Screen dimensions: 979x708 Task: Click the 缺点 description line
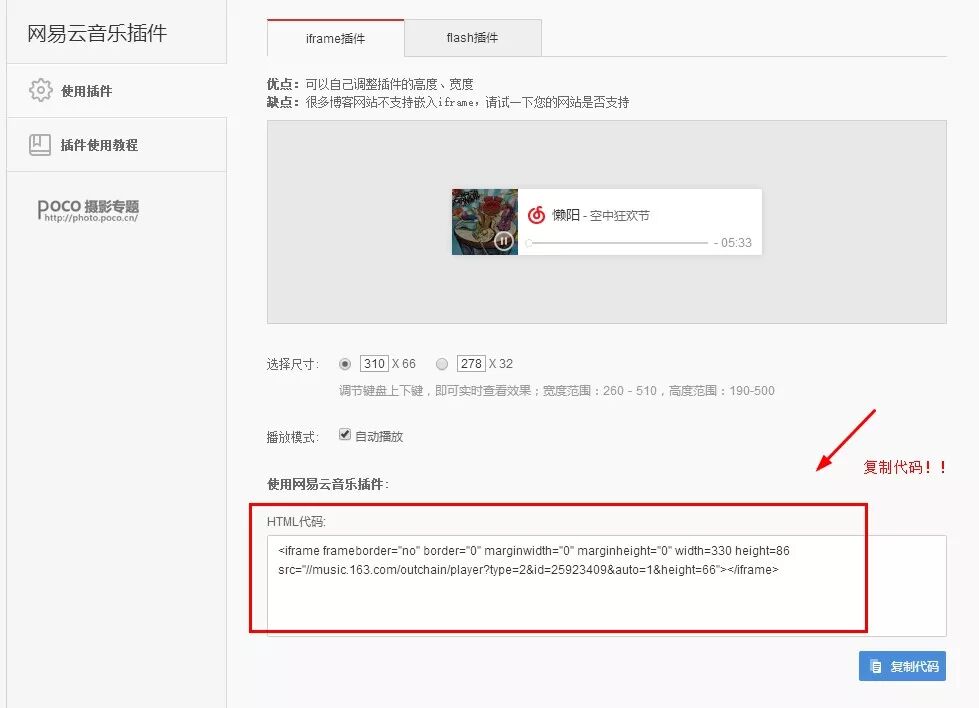[x=448, y=102]
